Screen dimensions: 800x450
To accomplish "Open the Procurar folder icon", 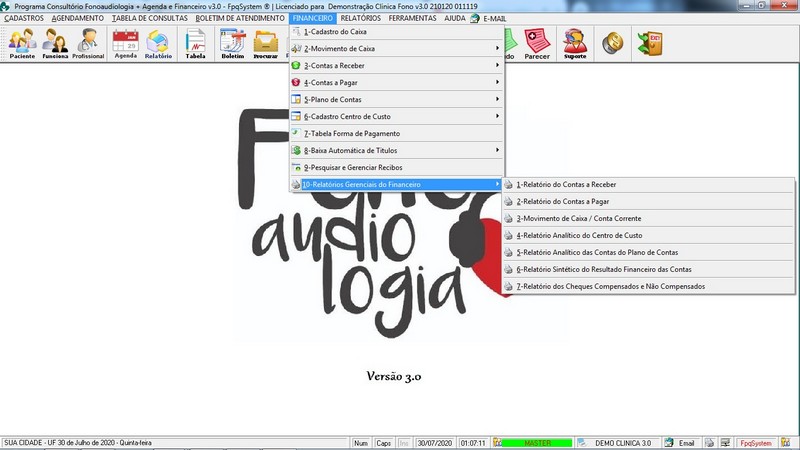I will 265,44.
